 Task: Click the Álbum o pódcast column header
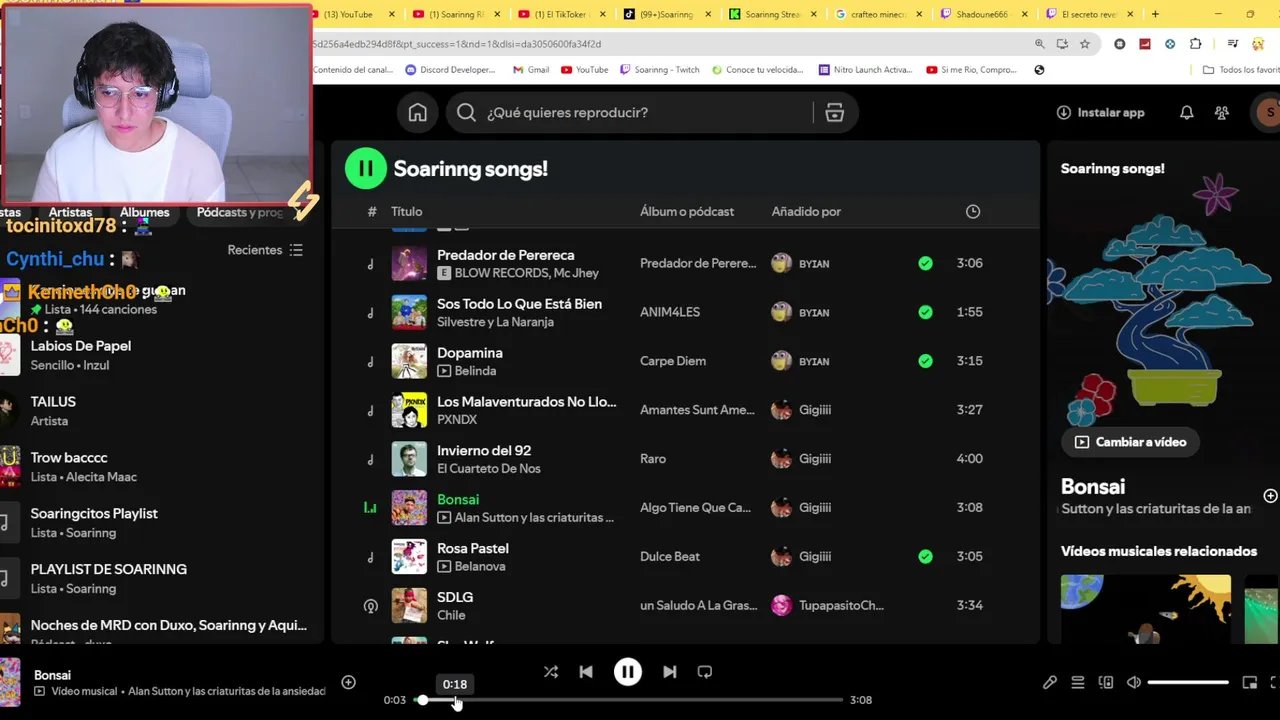tap(687, 211)
